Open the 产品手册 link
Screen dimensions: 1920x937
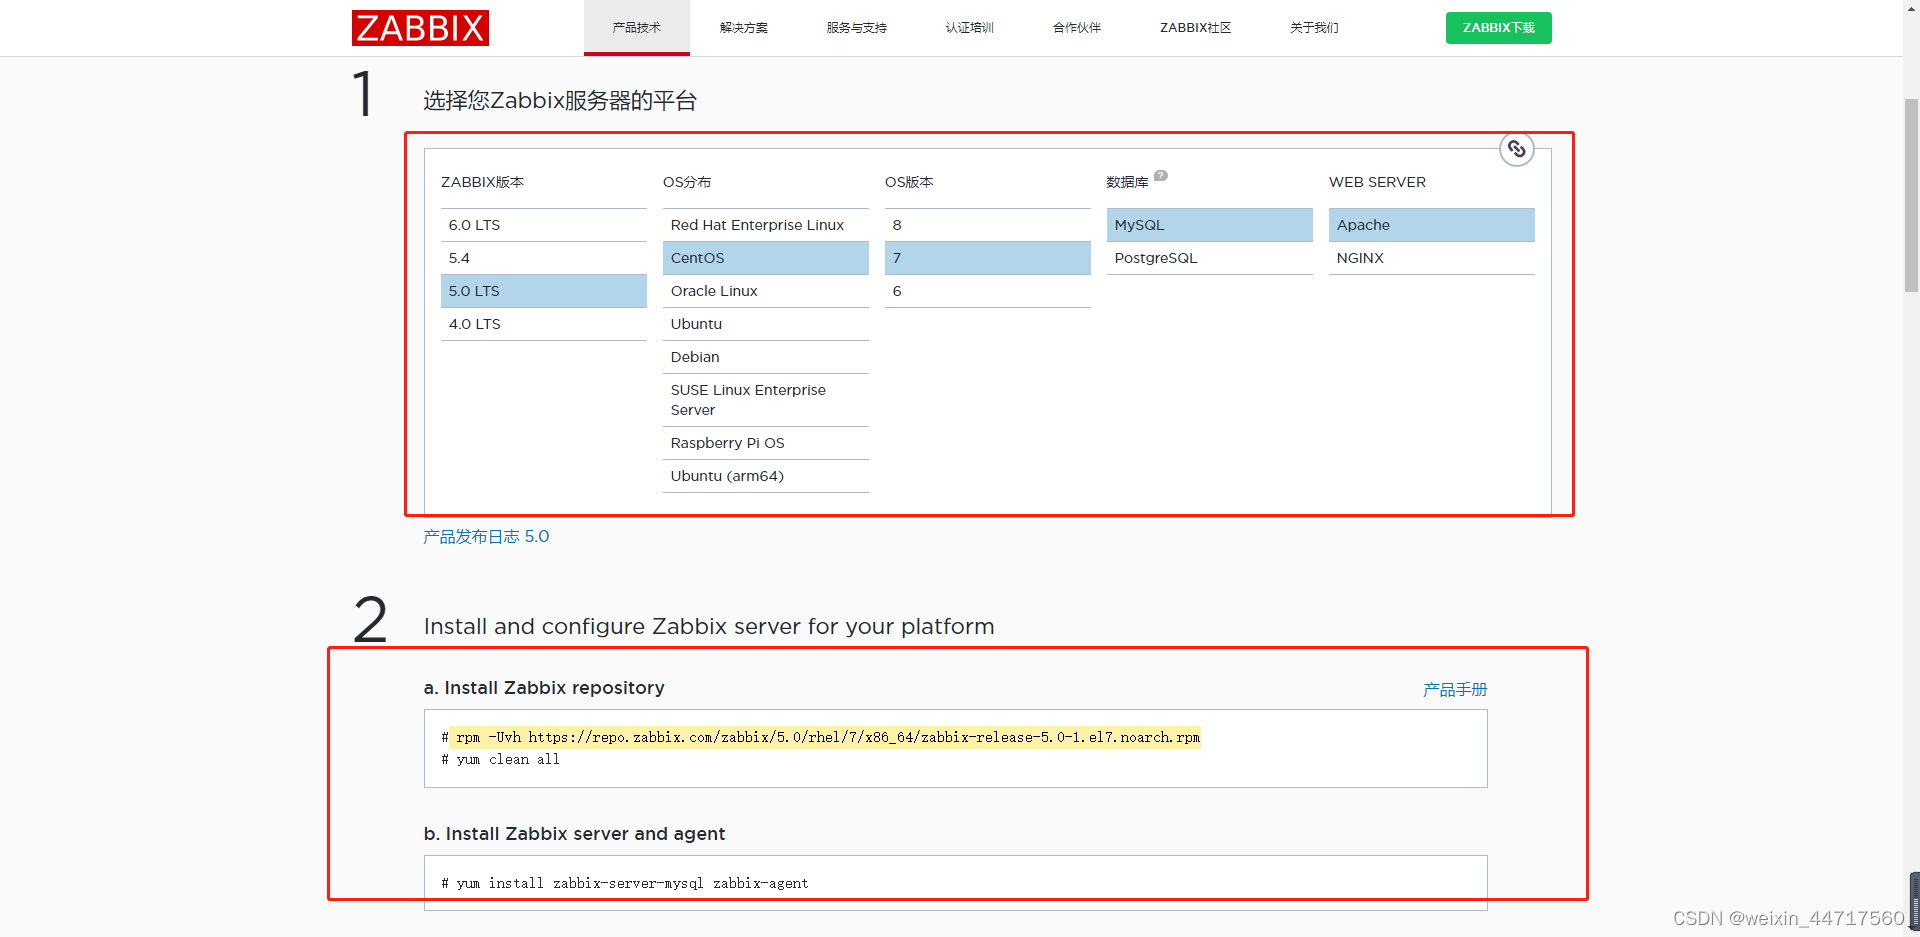[1455, 690]
